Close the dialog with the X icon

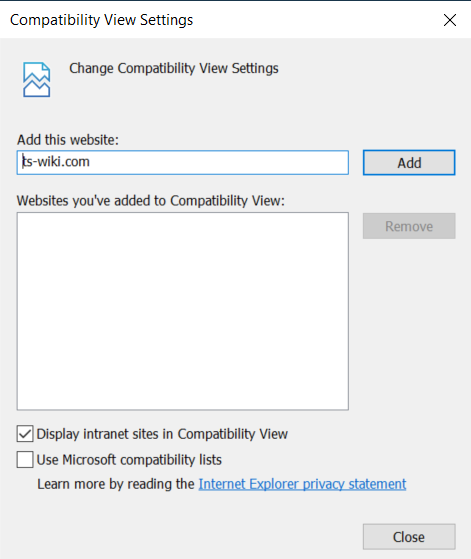click(450, 20)
